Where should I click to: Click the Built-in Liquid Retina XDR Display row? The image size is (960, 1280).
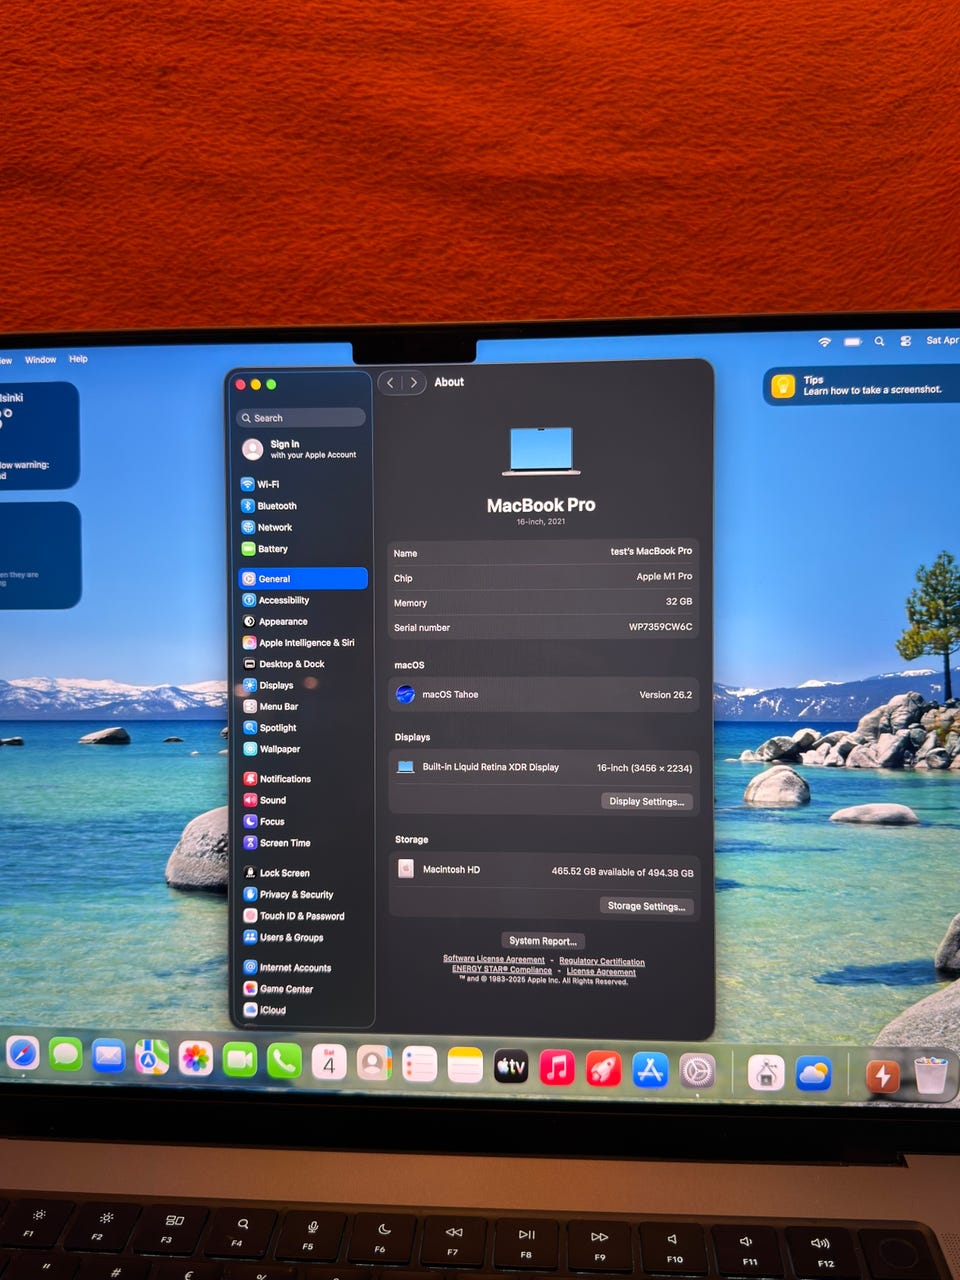coord(544,768)
